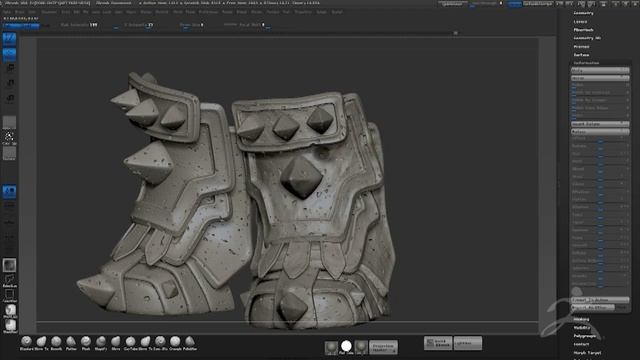The height and width of the screenshot is (360, 640).
Task: Click the top MatCap thumbnail on left shelf
Action: click(11, 311)
